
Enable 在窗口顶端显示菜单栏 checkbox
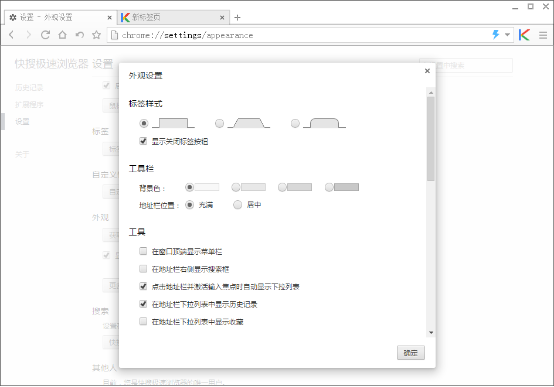pos(143,251)
